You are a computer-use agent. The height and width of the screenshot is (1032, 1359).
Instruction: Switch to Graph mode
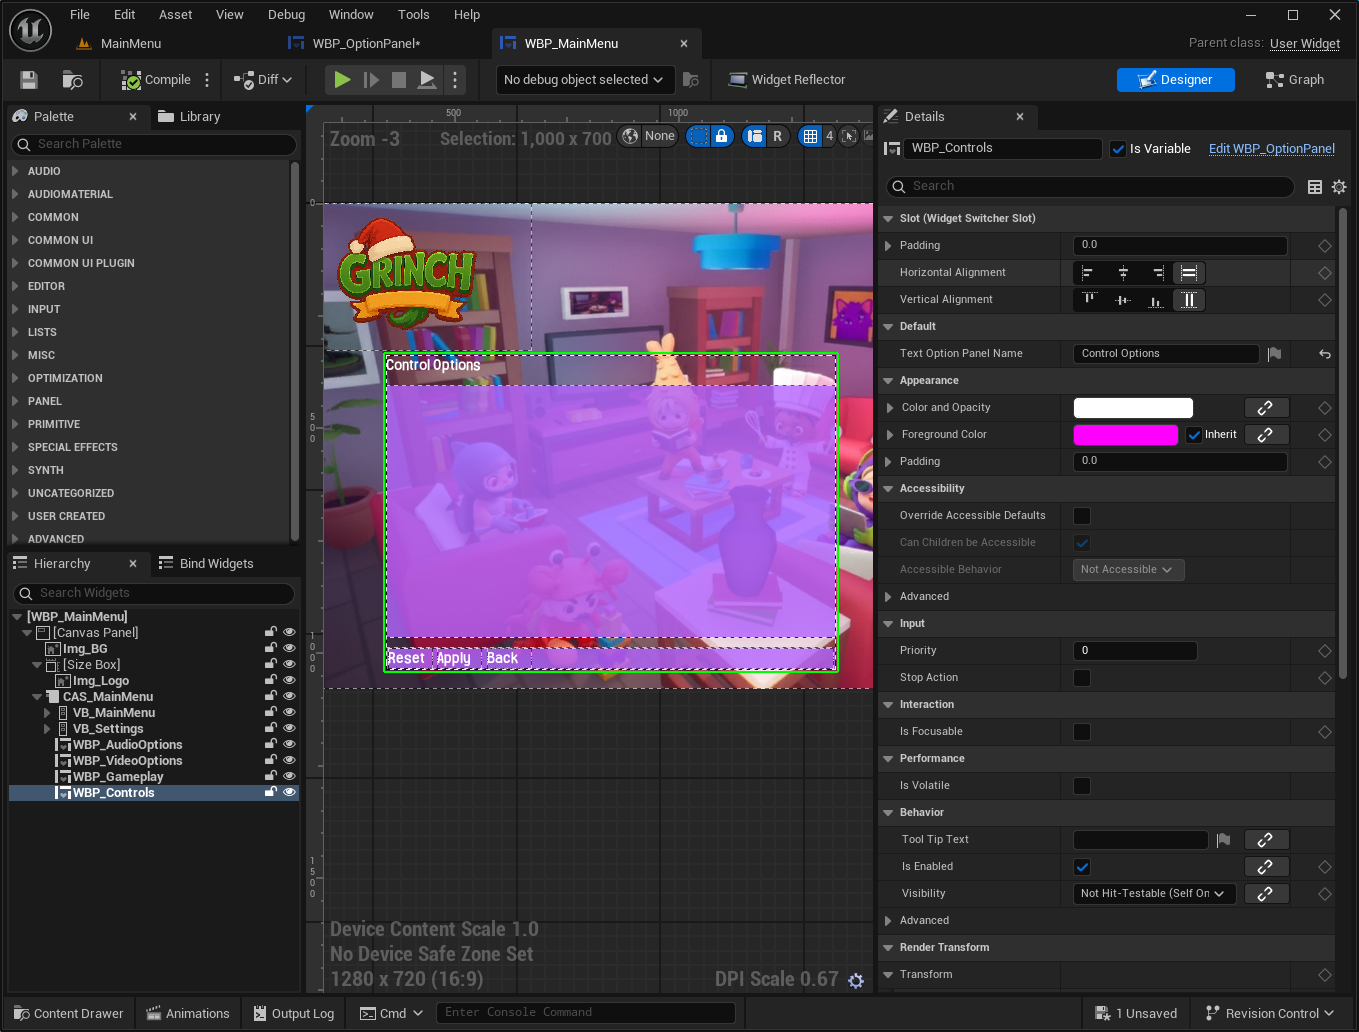pos(1295,80)
